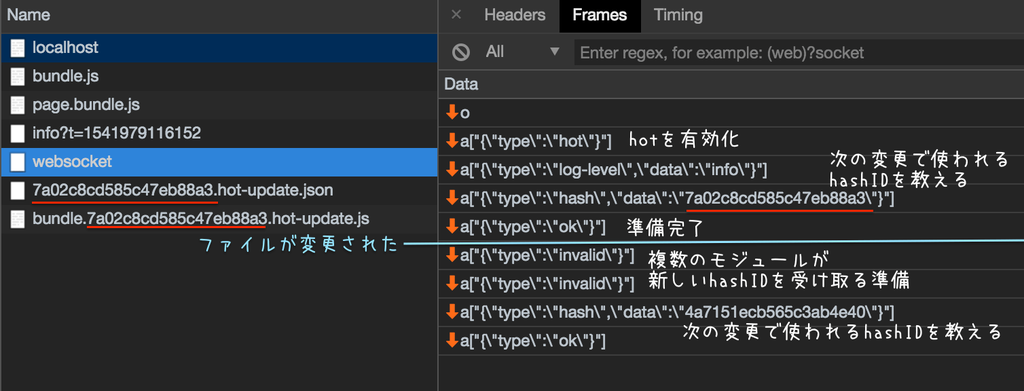
Task: Click the websocket request icon
Action: click(x=18, y=162)
